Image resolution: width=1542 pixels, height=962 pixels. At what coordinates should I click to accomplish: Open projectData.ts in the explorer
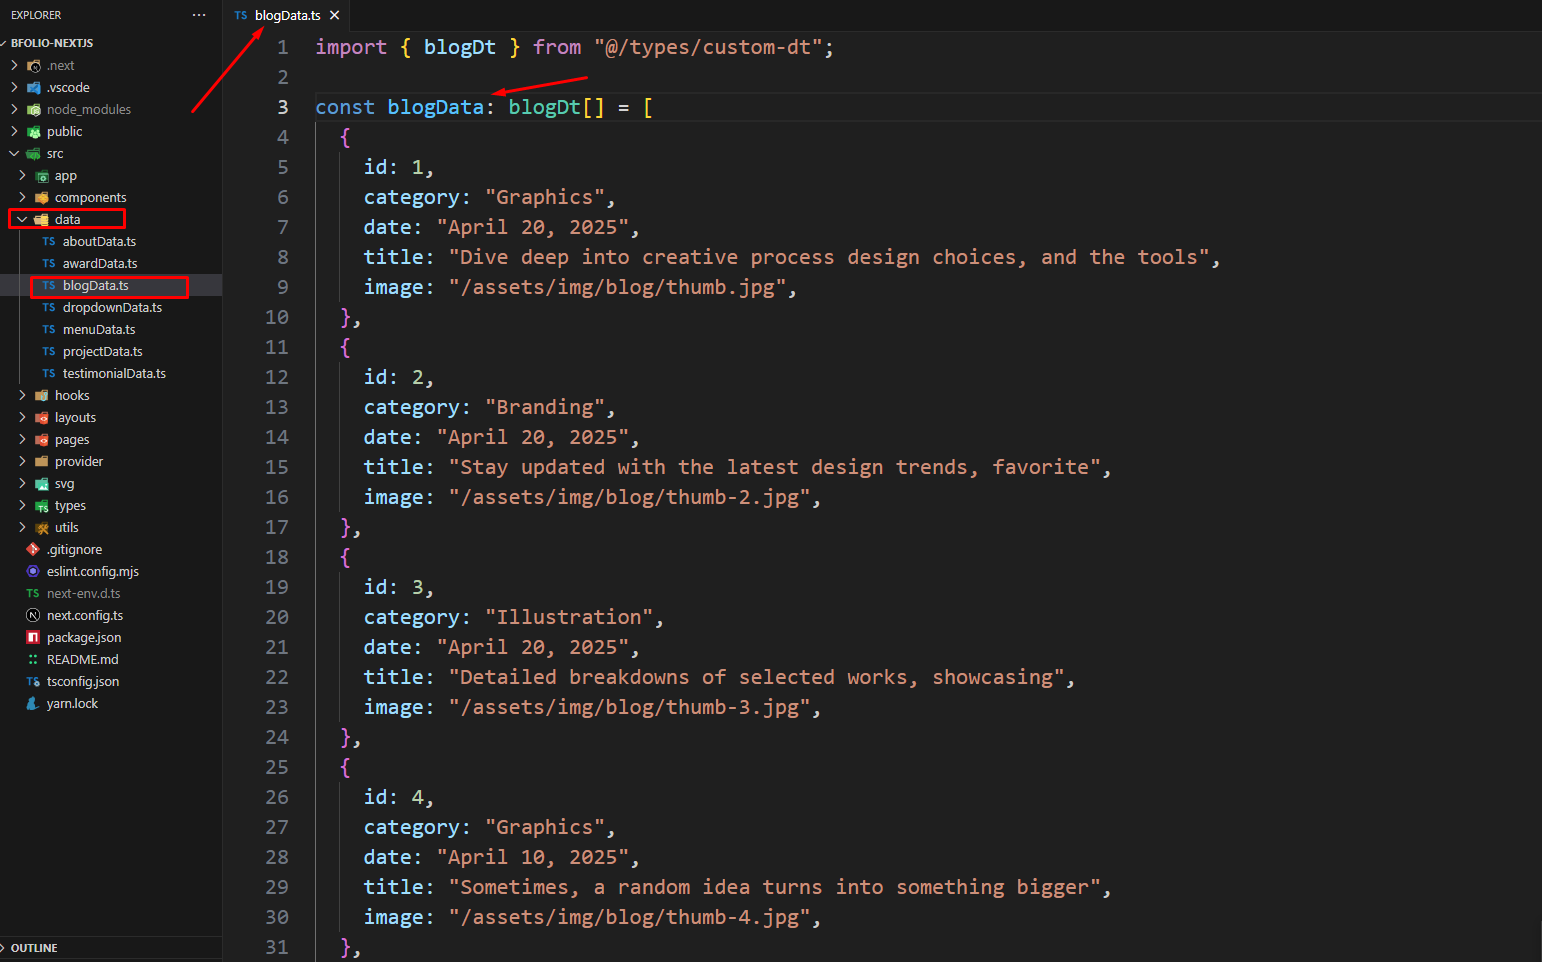[102, 351]
